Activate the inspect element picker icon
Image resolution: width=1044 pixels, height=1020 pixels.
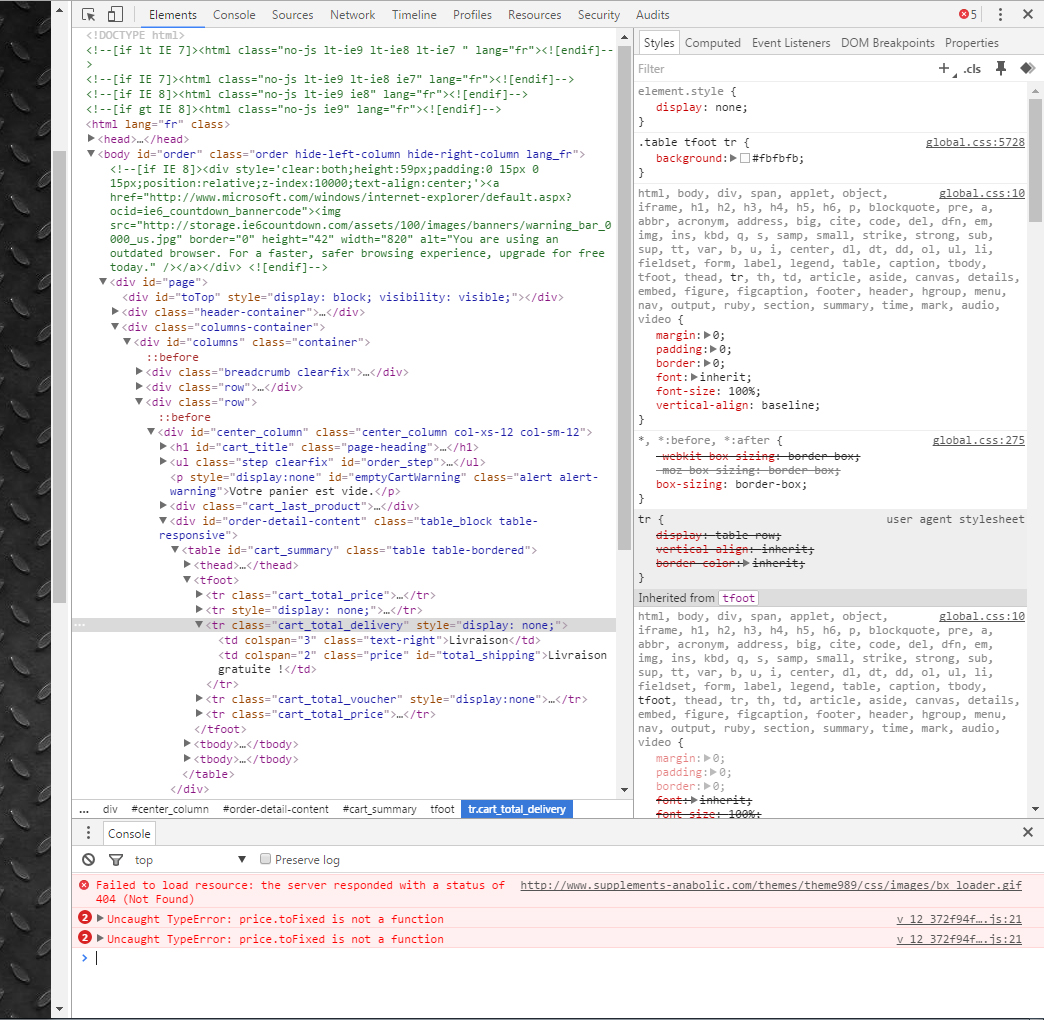89,15
